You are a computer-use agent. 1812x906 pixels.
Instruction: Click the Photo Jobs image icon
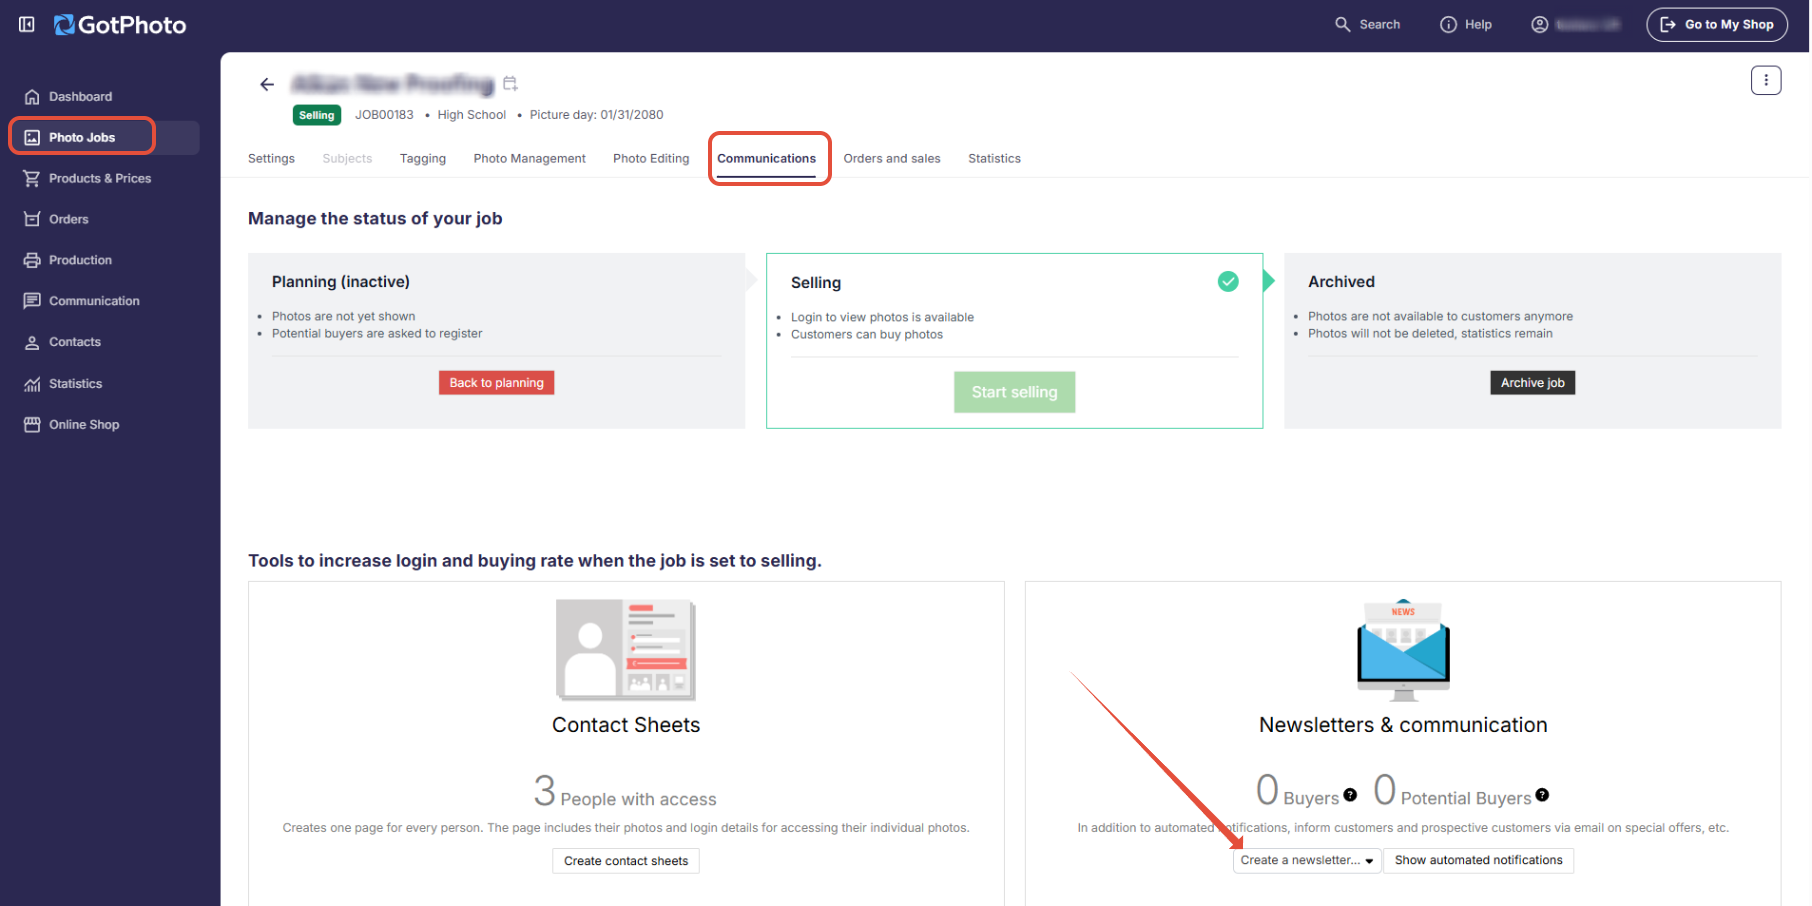[32, 138]
